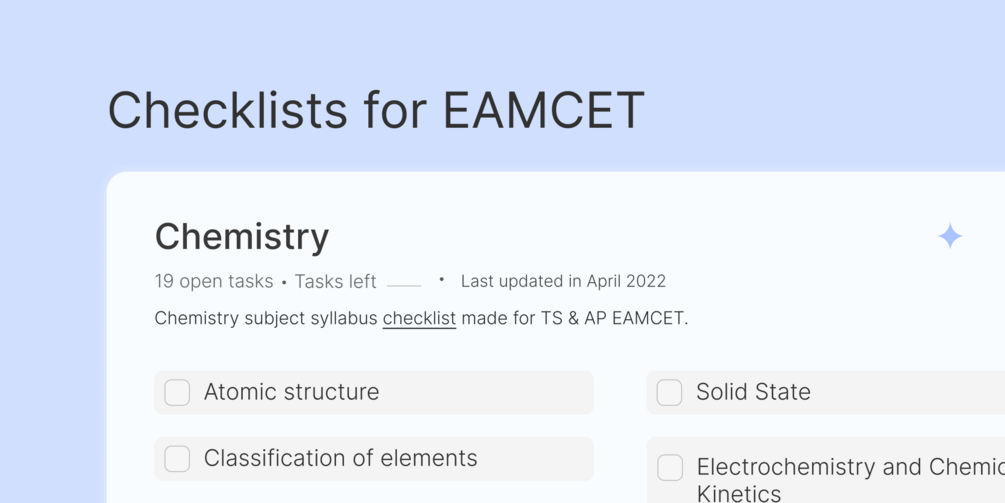Tick the Classification of elements checkbox

coord(177,459)
